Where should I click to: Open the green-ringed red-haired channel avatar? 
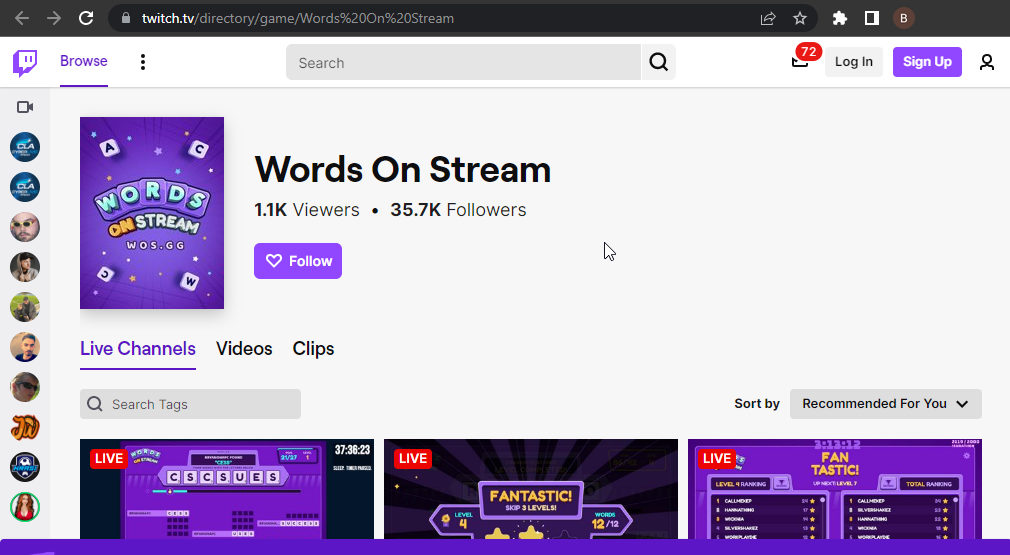tap(25, 507)
